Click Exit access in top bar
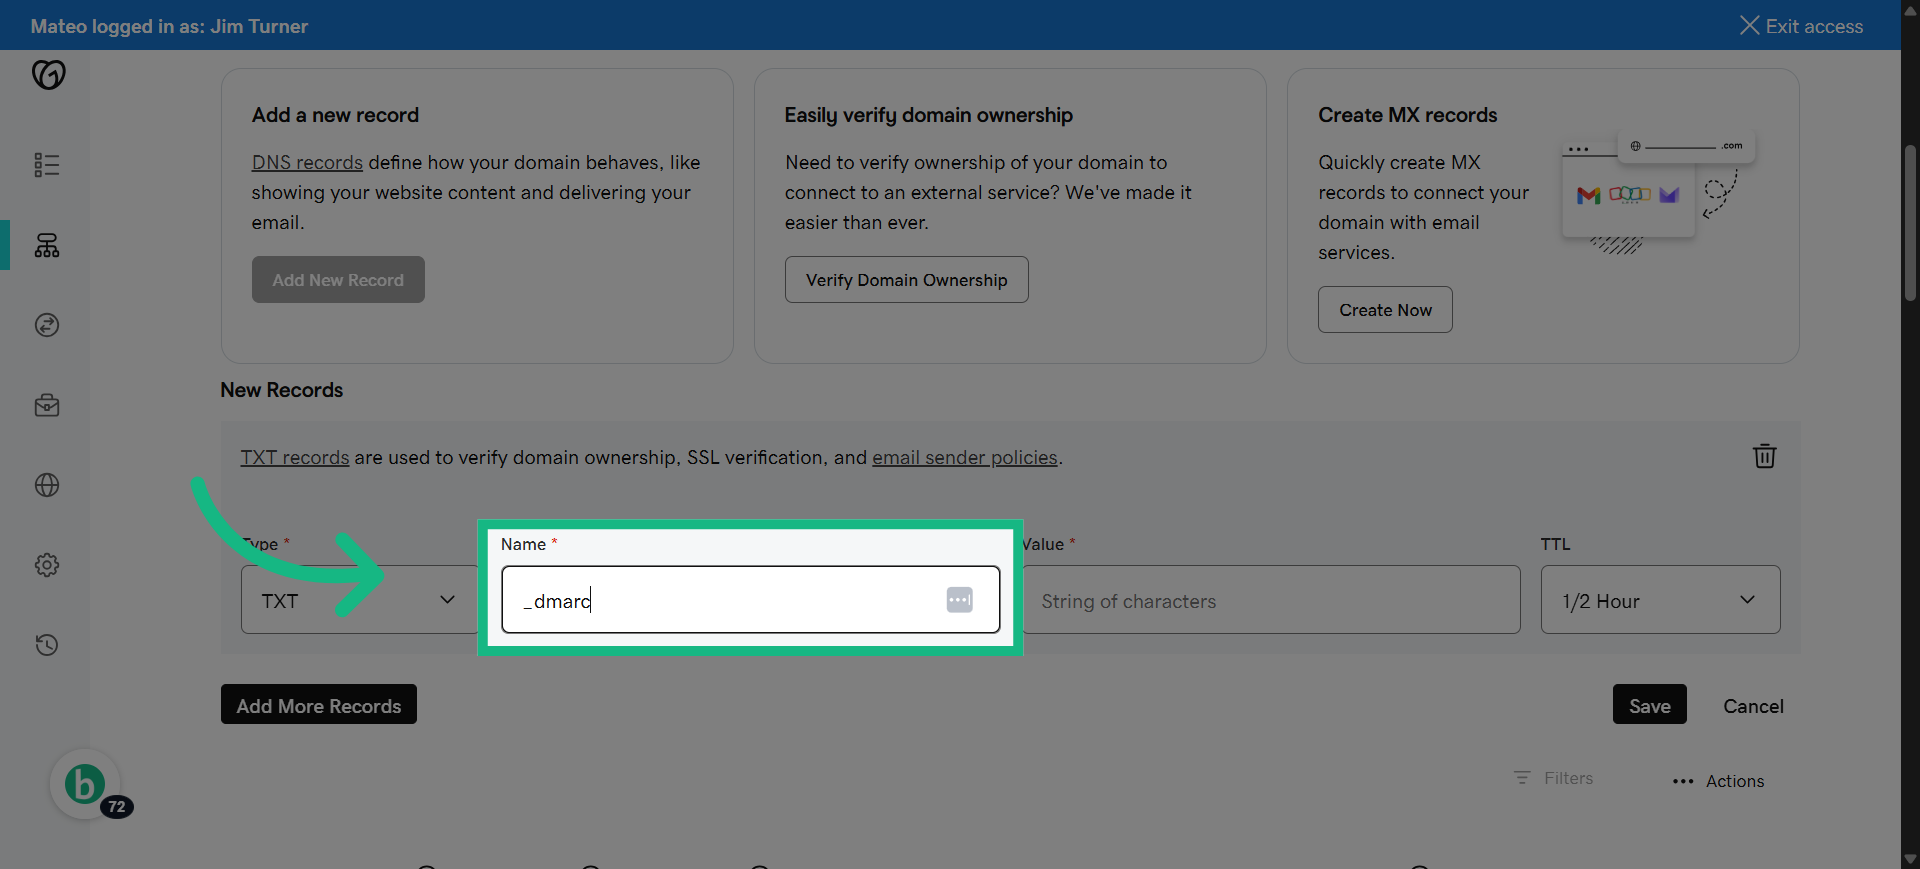The width and height of the screenshot is (1920, 869). [1801, 26]
